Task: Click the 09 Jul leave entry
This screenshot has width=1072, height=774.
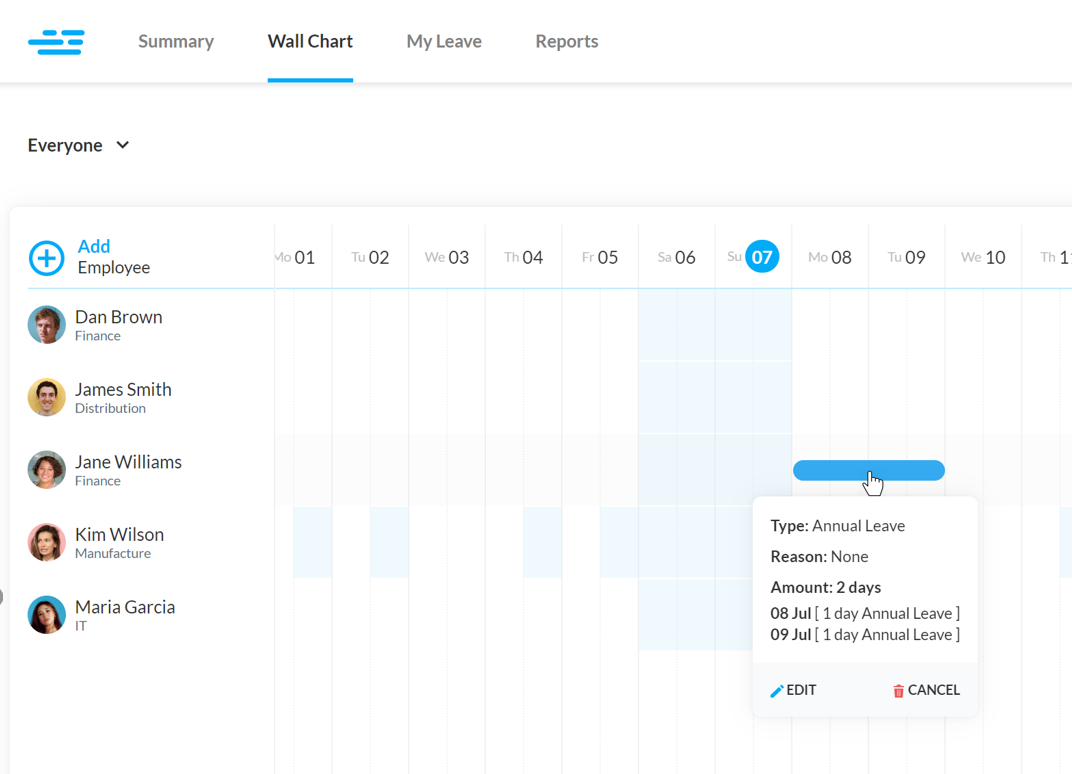Action: pos(865,635)
